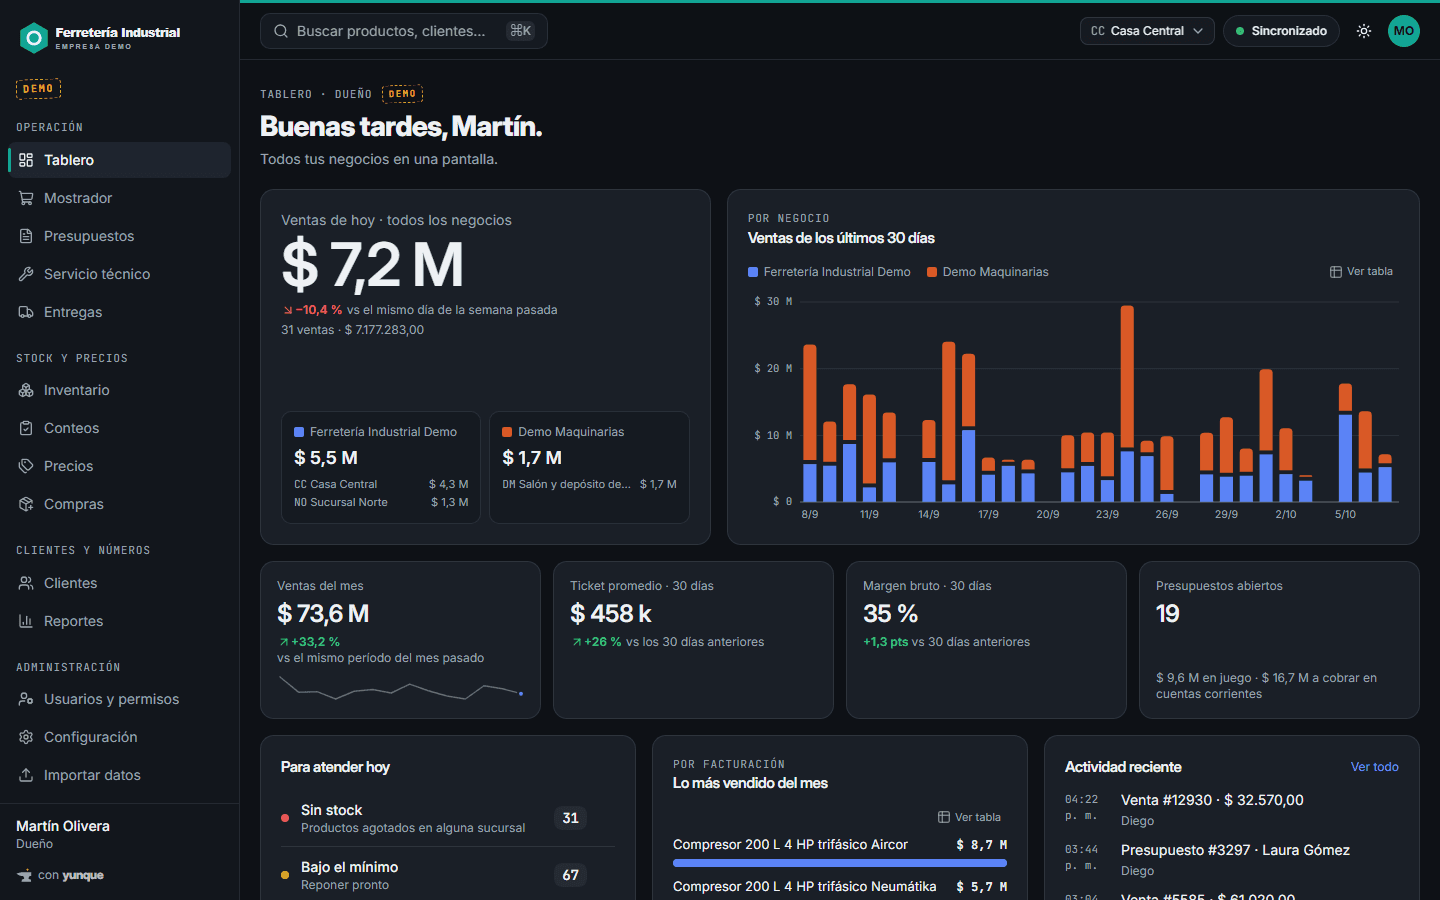Click the orange Demo Maquinarias legend swatch
This screenshot has height=900, width=1440.
point(932,272)
